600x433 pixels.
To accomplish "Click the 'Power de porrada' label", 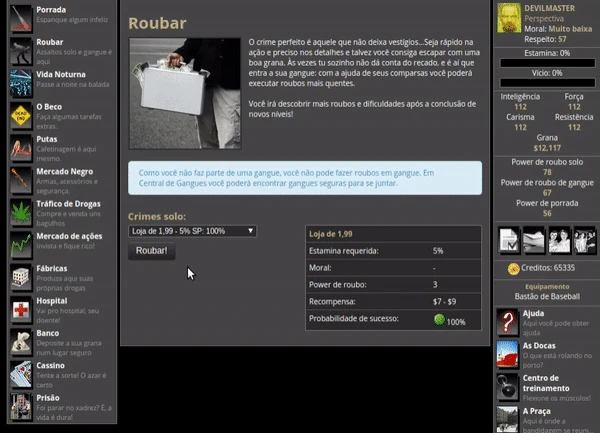I will point(547,203).
